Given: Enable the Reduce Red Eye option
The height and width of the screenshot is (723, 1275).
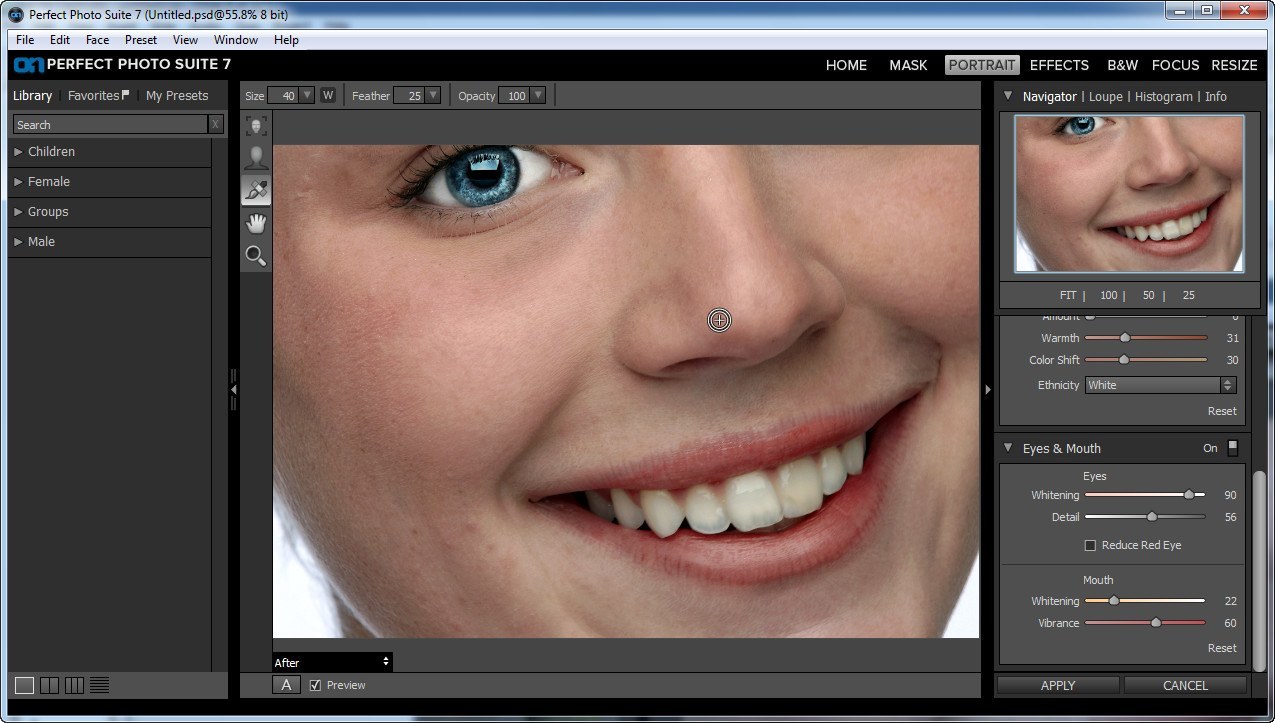Looking at the screenshot, I should tap(1090, 545).
